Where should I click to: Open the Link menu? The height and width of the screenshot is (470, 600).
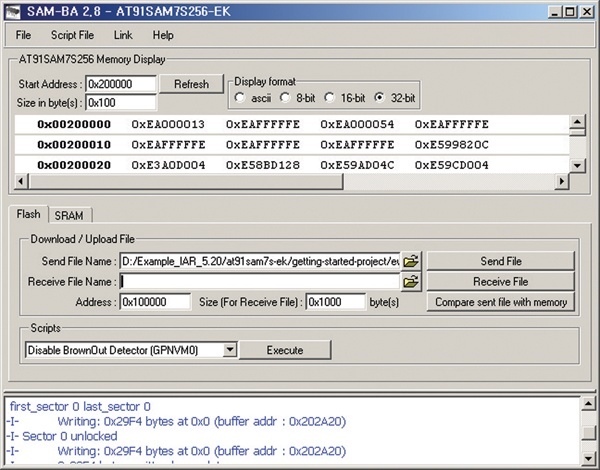123,35
